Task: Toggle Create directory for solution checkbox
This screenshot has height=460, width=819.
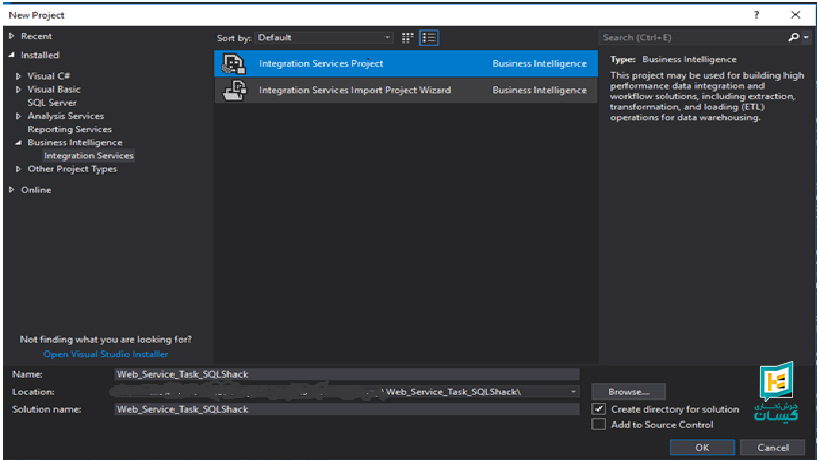Action: coord(599,409)
